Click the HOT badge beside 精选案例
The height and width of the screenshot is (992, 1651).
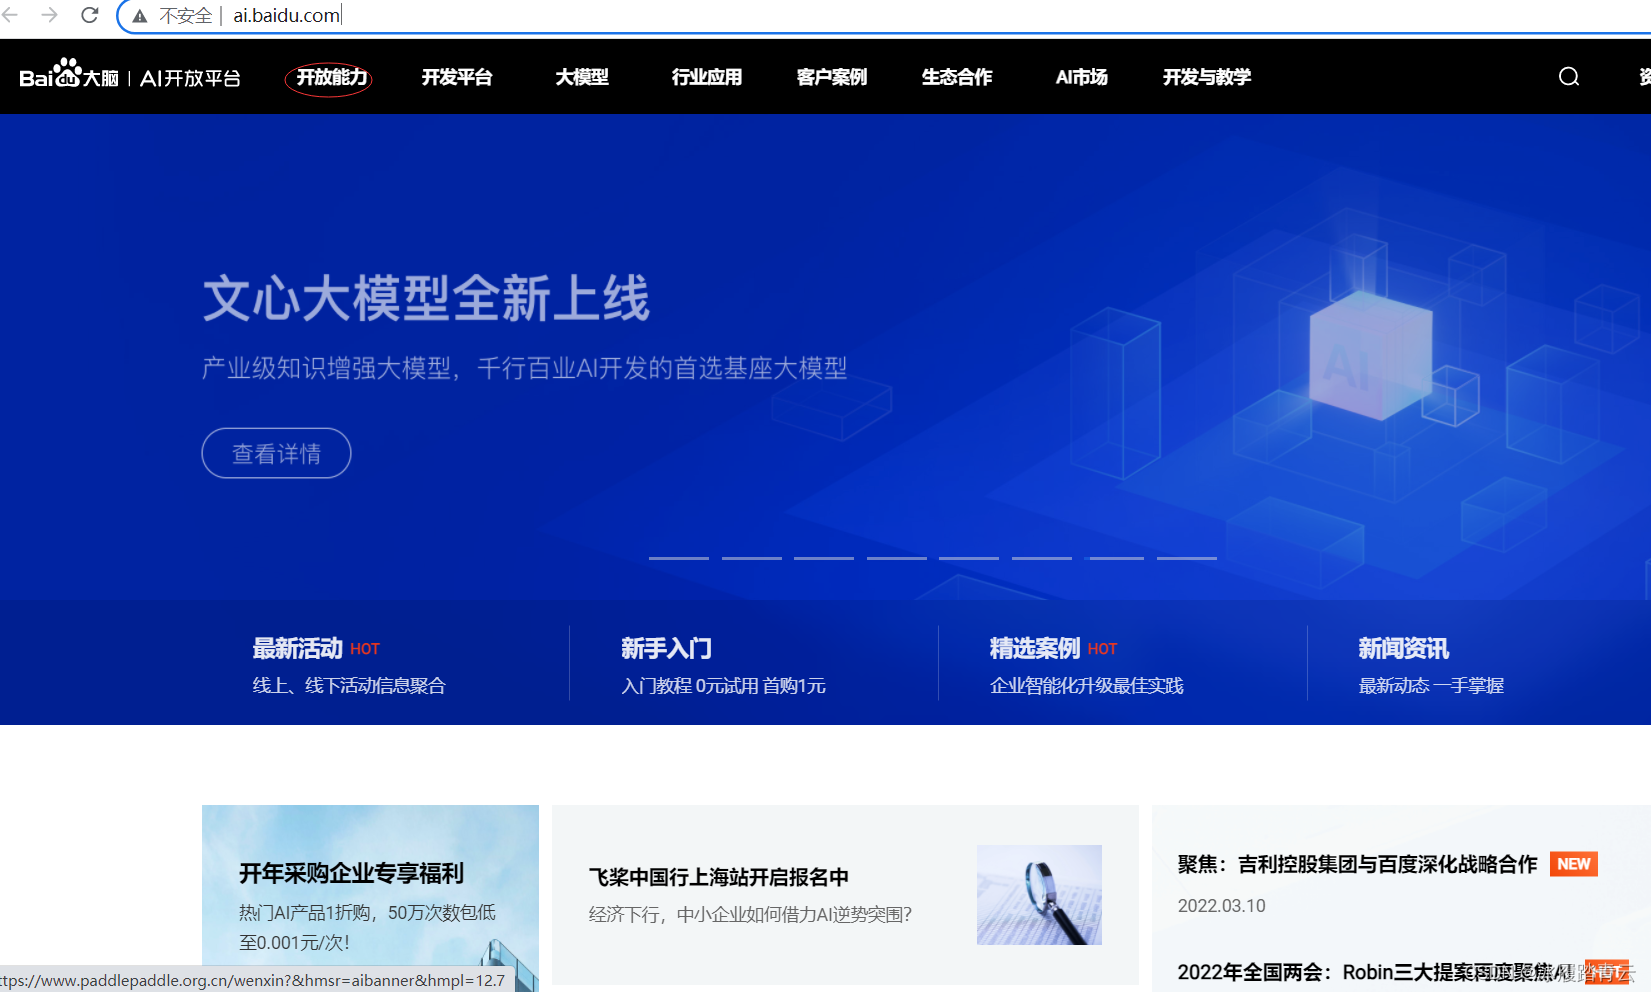point(1102,648)
